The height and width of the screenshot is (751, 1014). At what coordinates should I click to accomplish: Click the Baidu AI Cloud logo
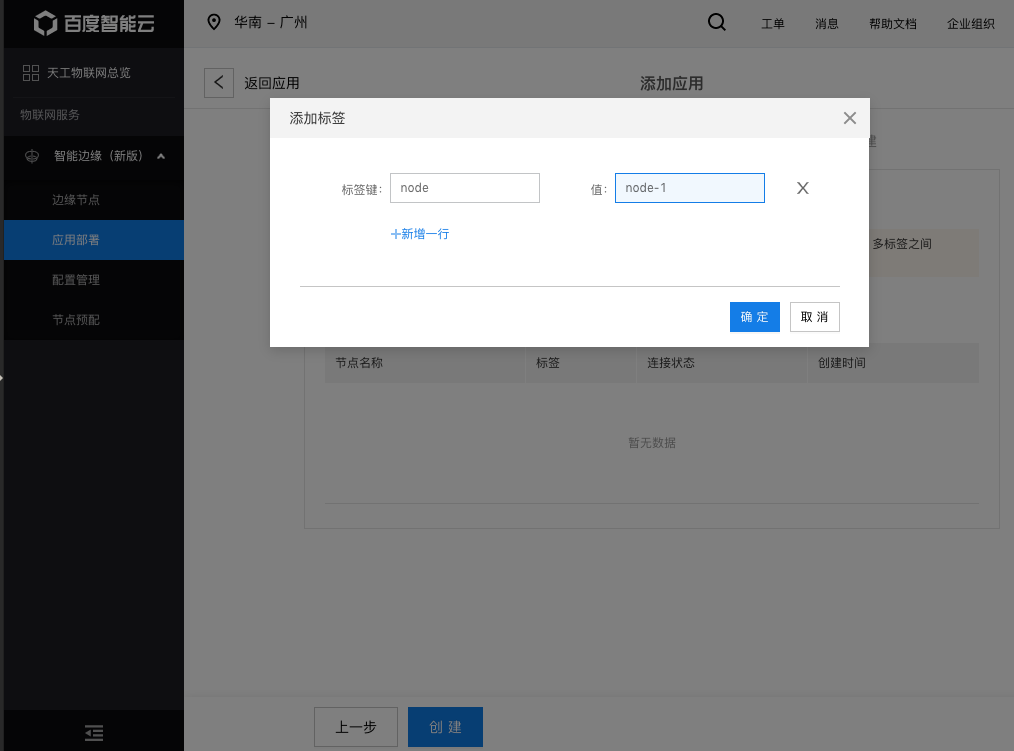tap(94, 23)
